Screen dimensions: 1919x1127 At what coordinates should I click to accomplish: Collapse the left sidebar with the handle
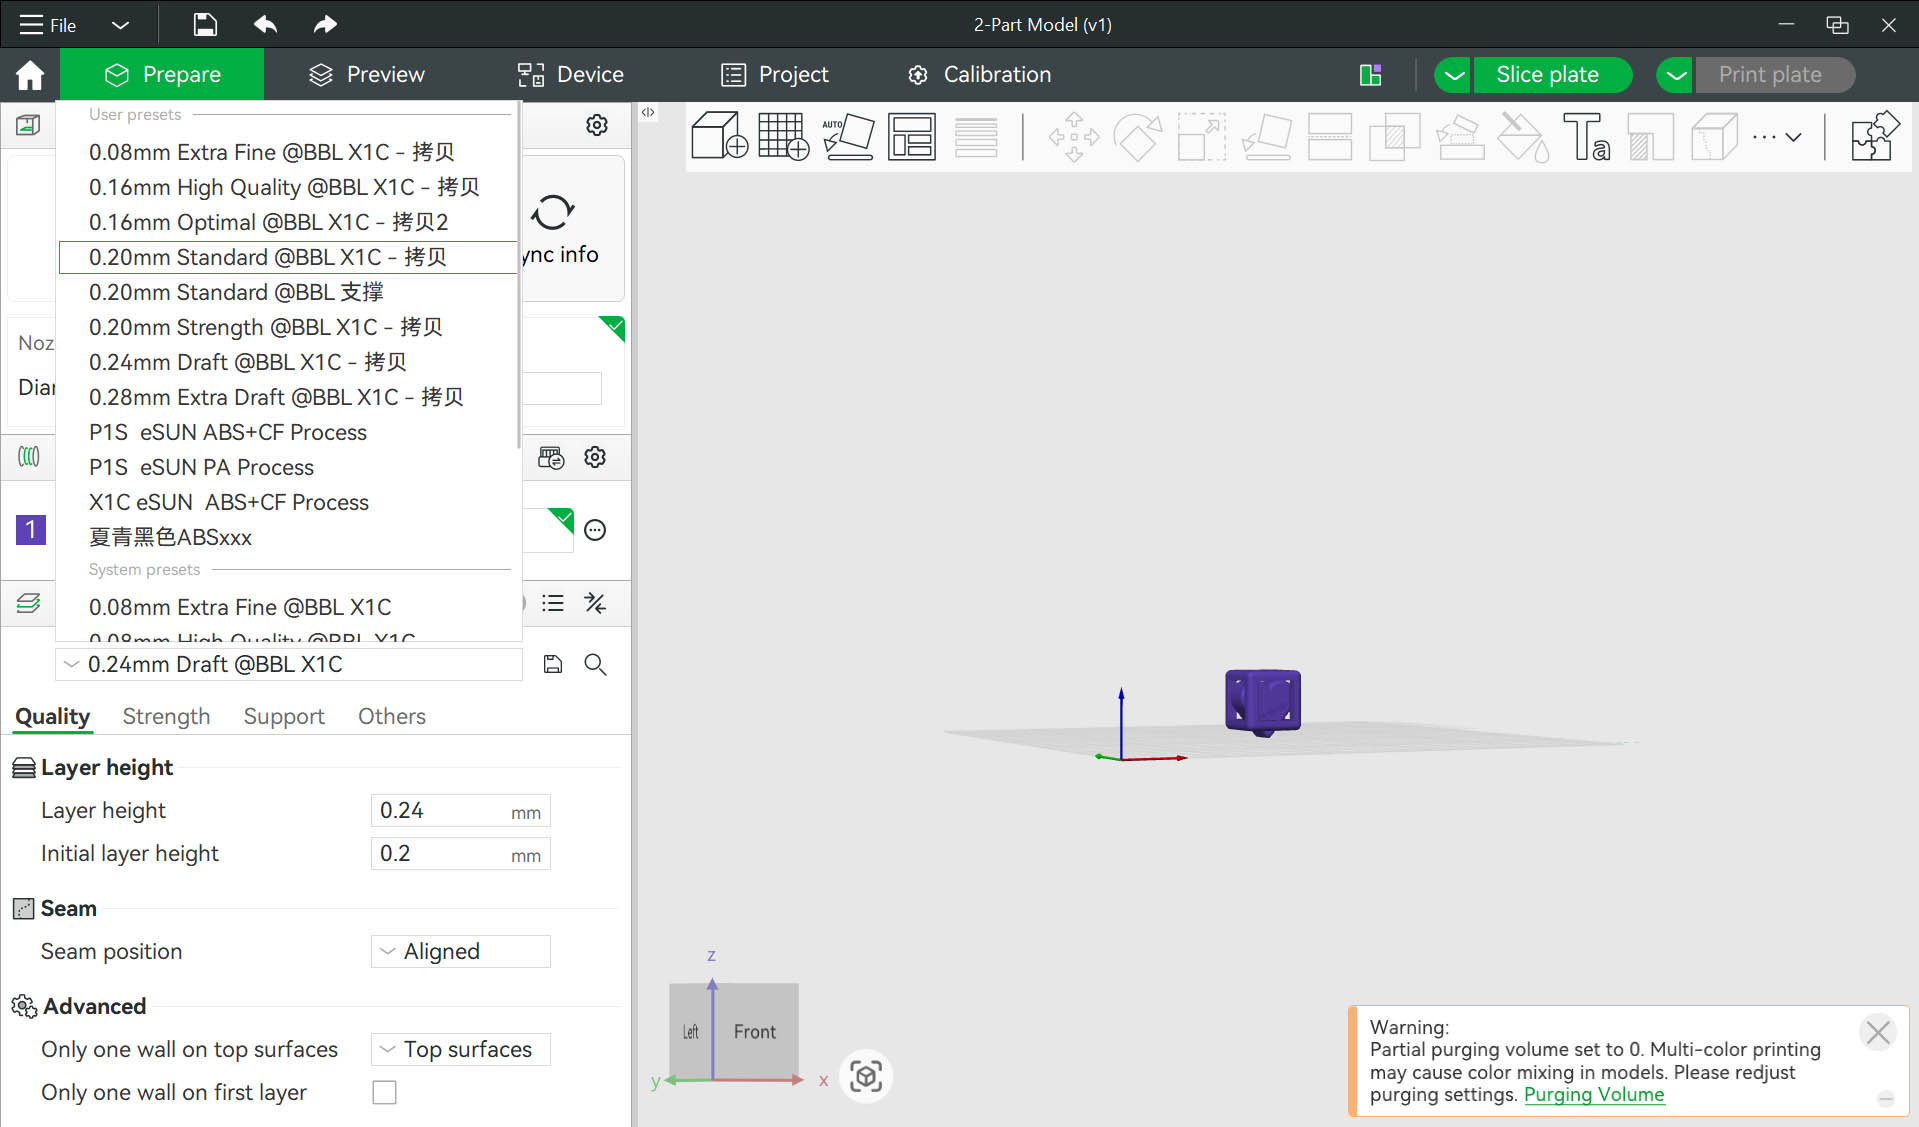click(648, 113)
